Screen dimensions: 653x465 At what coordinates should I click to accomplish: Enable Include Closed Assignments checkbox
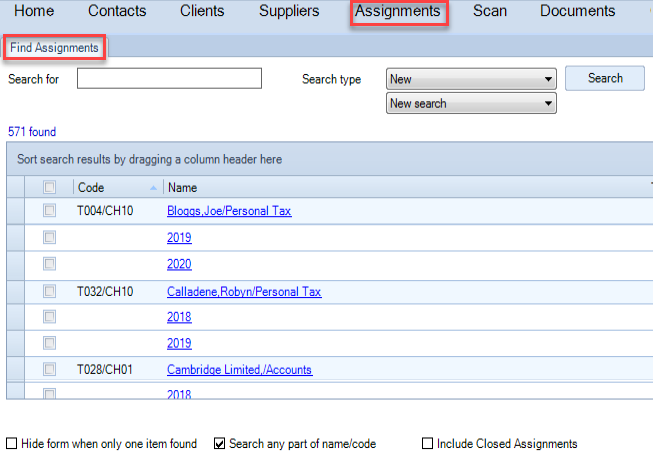pos(427,443)
